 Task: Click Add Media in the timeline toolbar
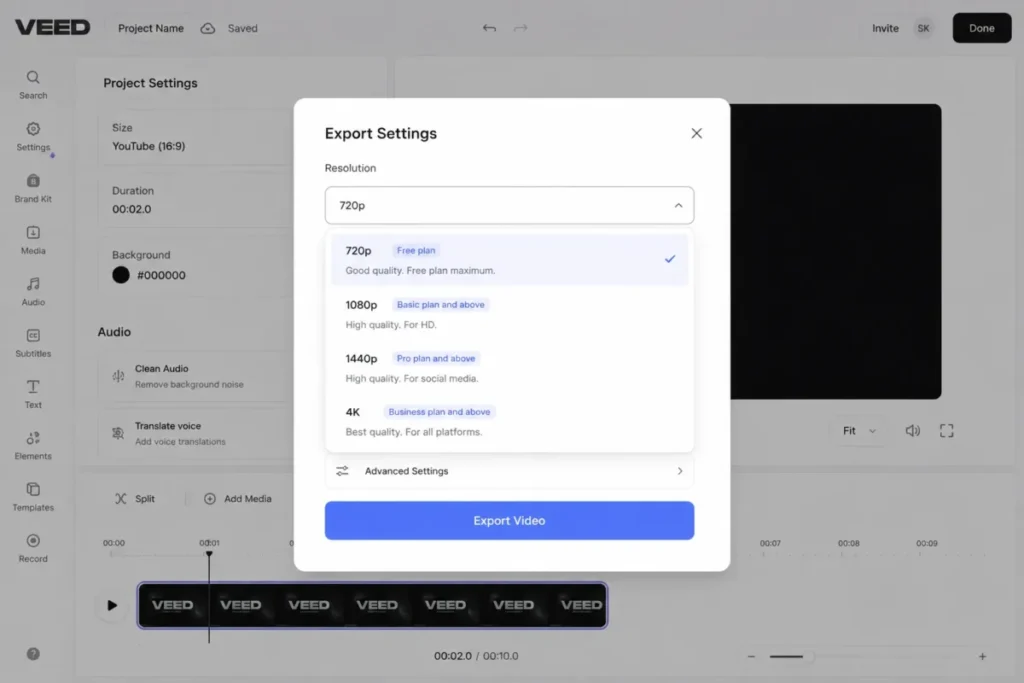(238, 498)
